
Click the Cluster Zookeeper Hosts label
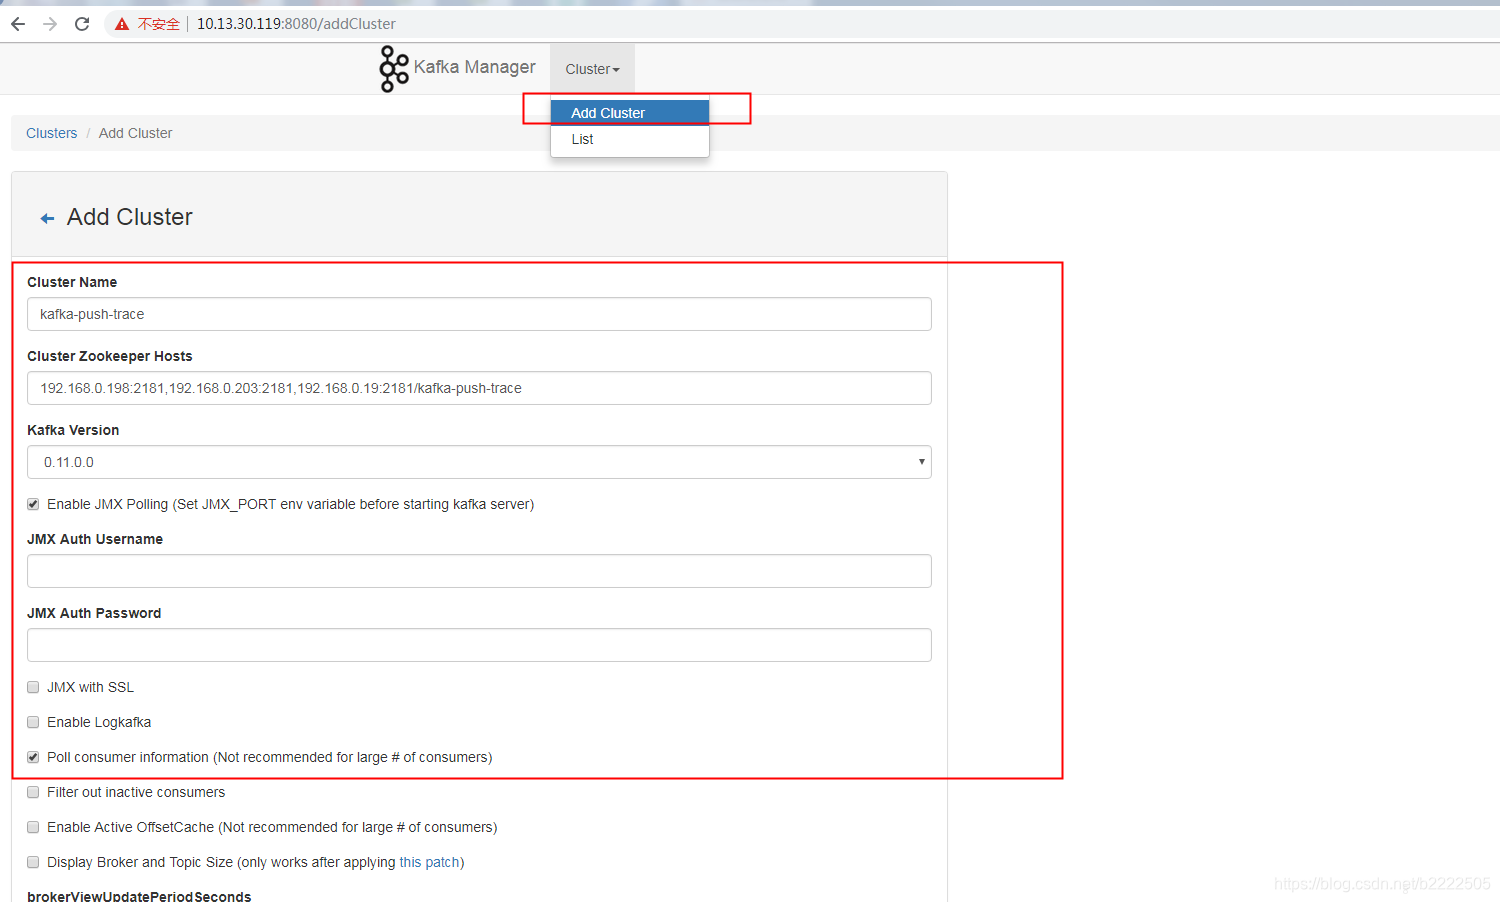pos(110,356)
